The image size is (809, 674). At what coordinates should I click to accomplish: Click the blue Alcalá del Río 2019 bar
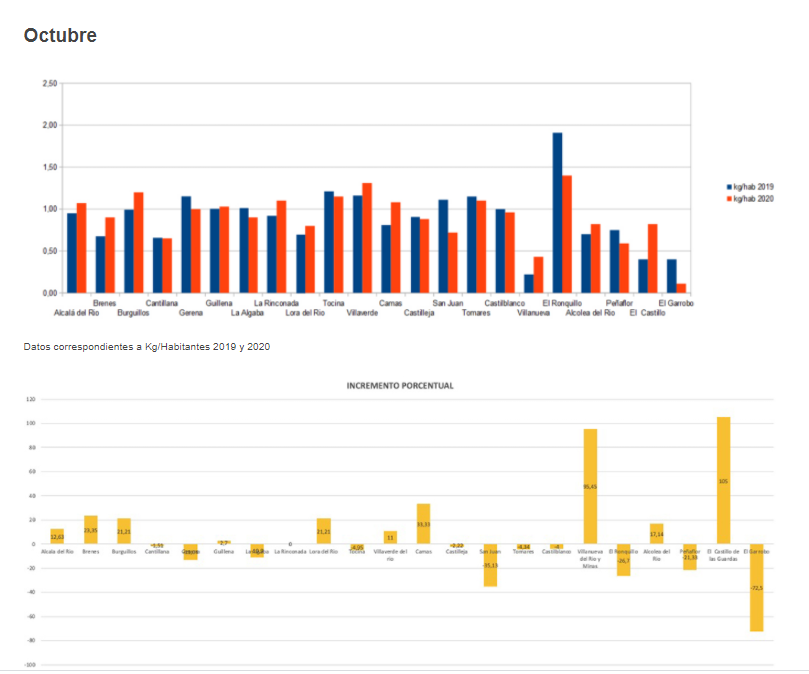[x=72, y=252]
